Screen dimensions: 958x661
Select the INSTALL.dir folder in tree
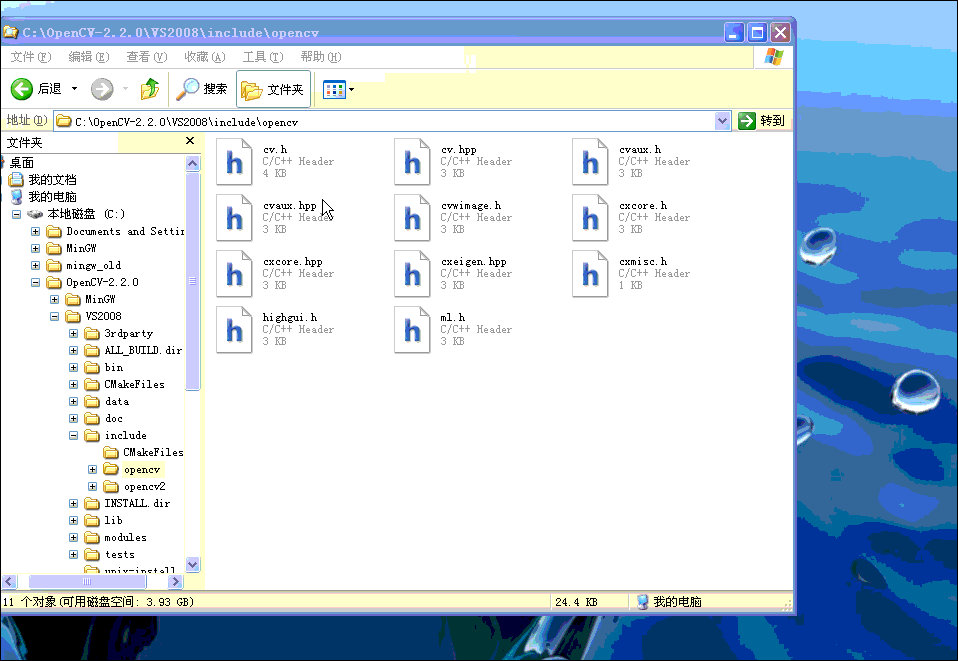point(137,503)
